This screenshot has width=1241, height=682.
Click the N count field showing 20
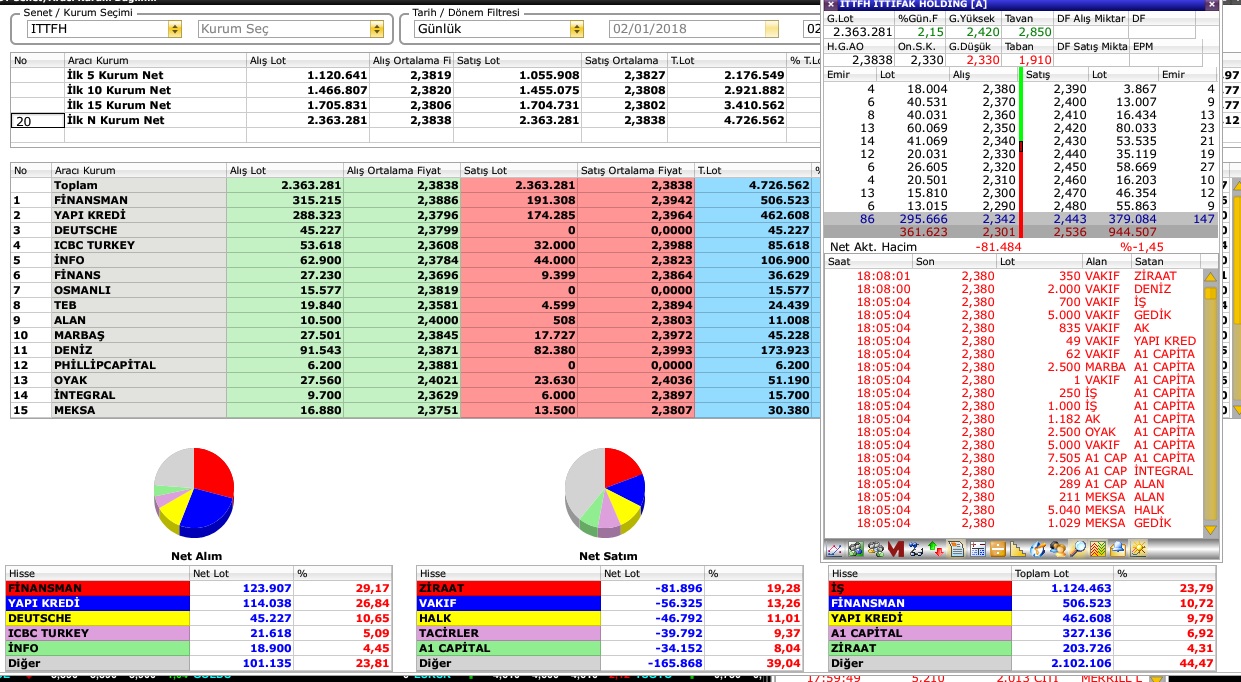click(x=36, y=120)
